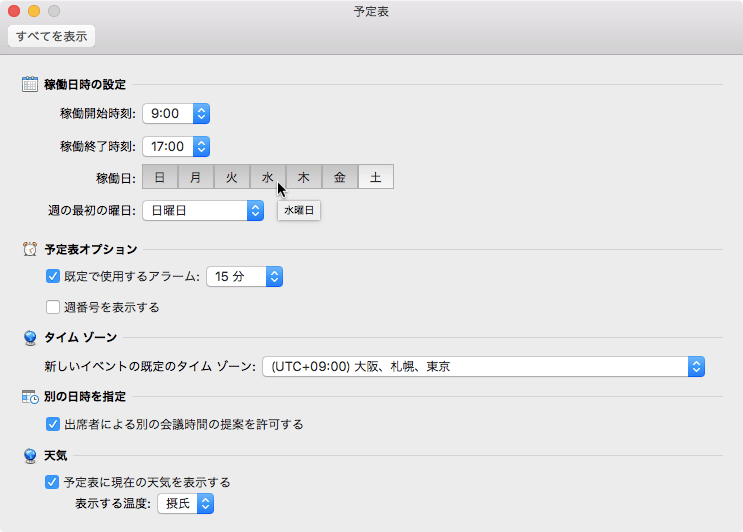Open the (UTC+09:00) 大阪、札幌、東京 time zone dropdown
The image size is (743, 532).
coord(483,367)
